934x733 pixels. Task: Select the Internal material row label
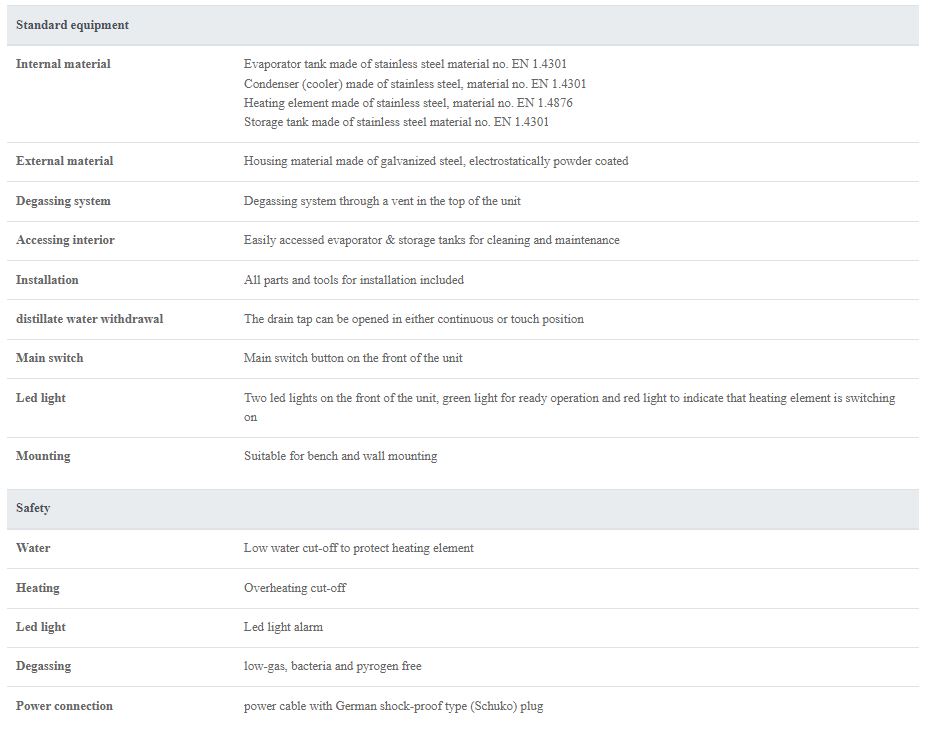63,64
